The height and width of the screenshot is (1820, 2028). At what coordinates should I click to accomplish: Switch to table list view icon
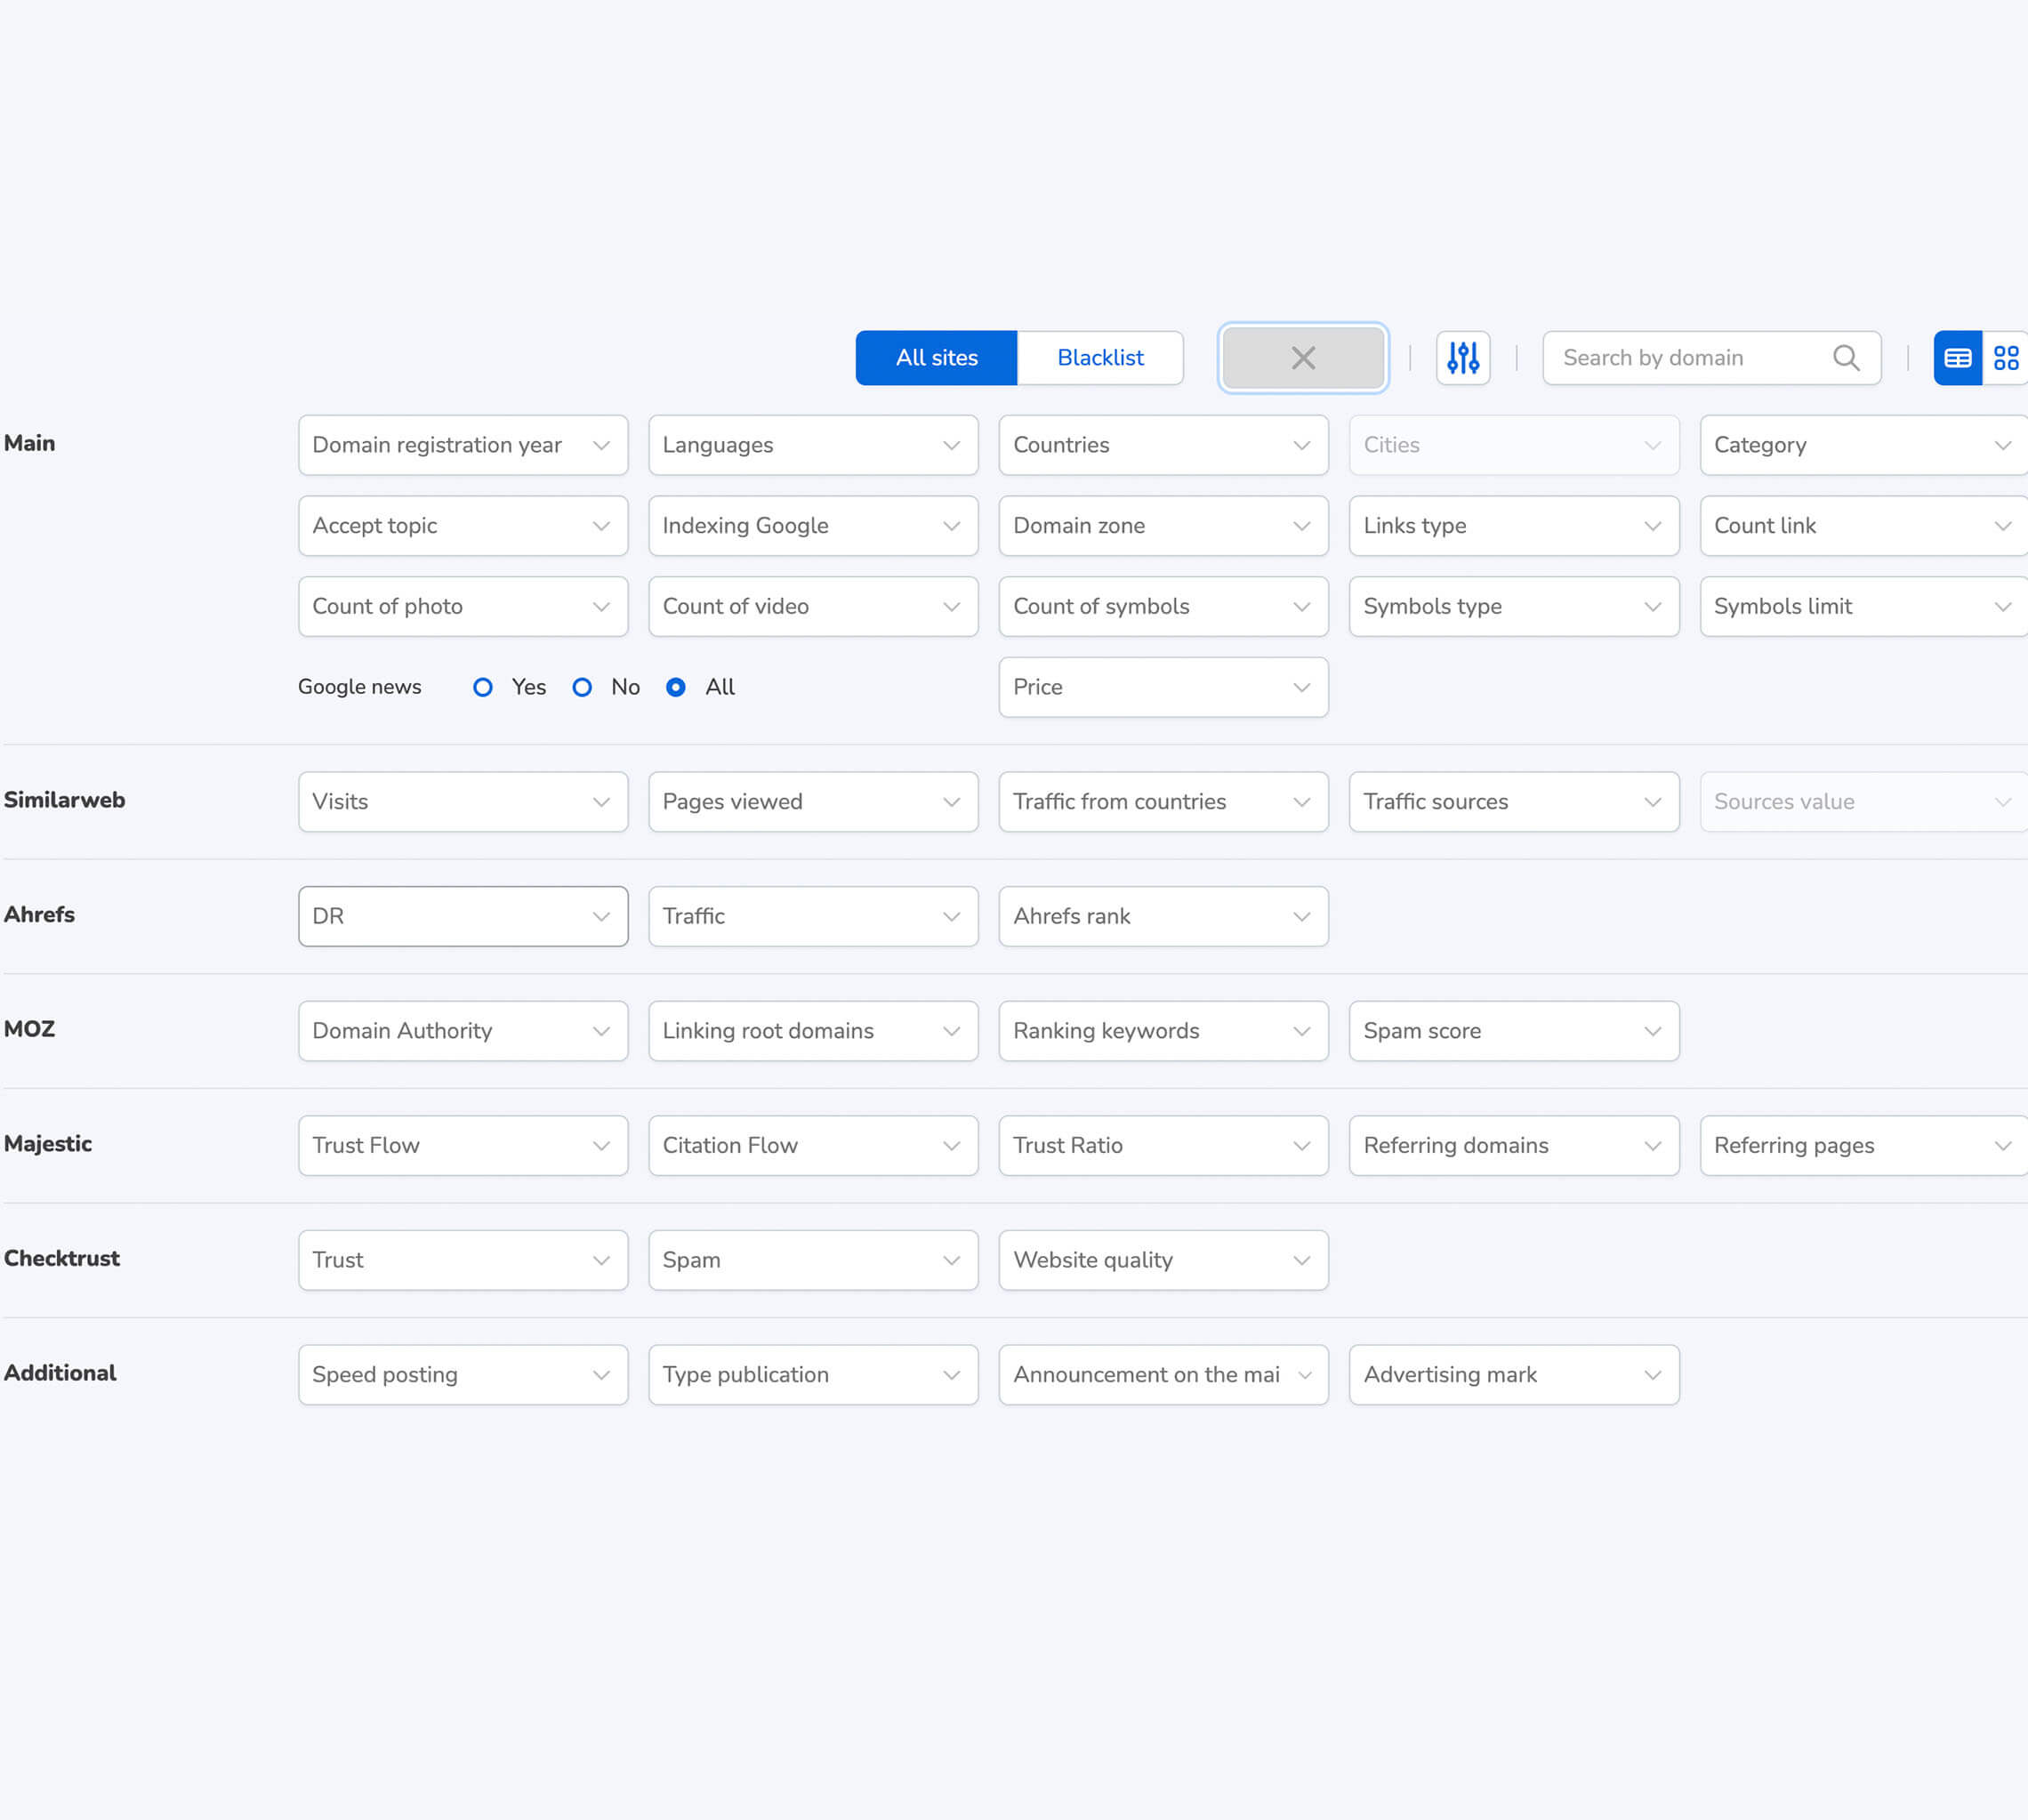1956,357
